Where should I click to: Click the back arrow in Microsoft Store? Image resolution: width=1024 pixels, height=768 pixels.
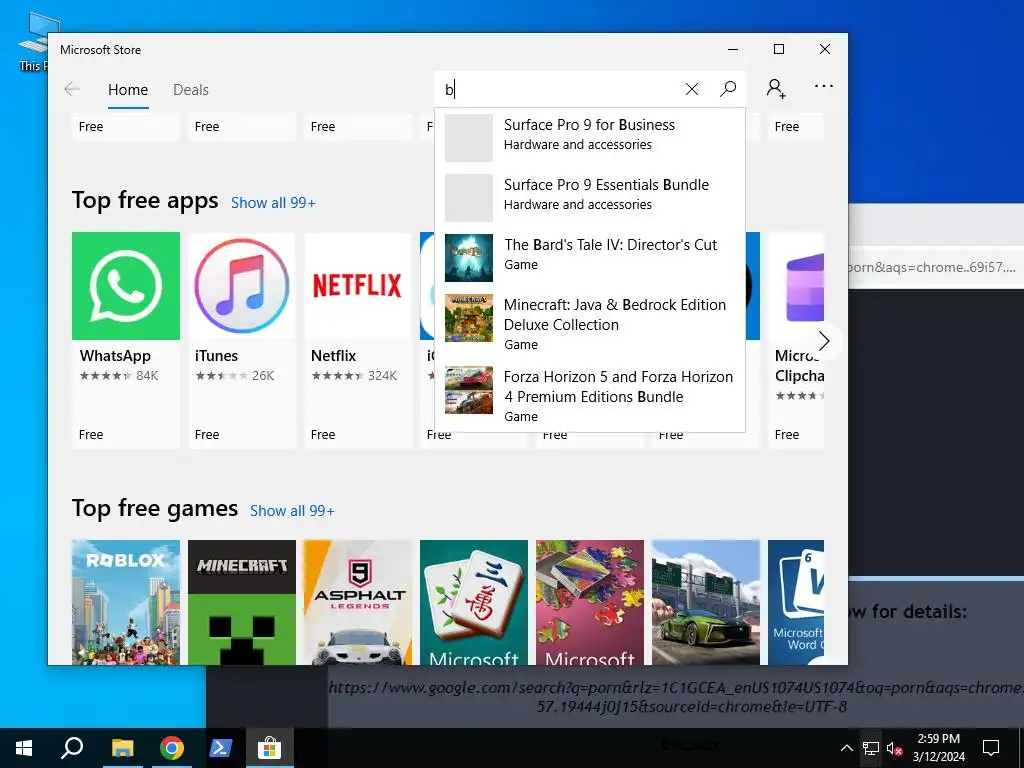[x=72, y=89]
